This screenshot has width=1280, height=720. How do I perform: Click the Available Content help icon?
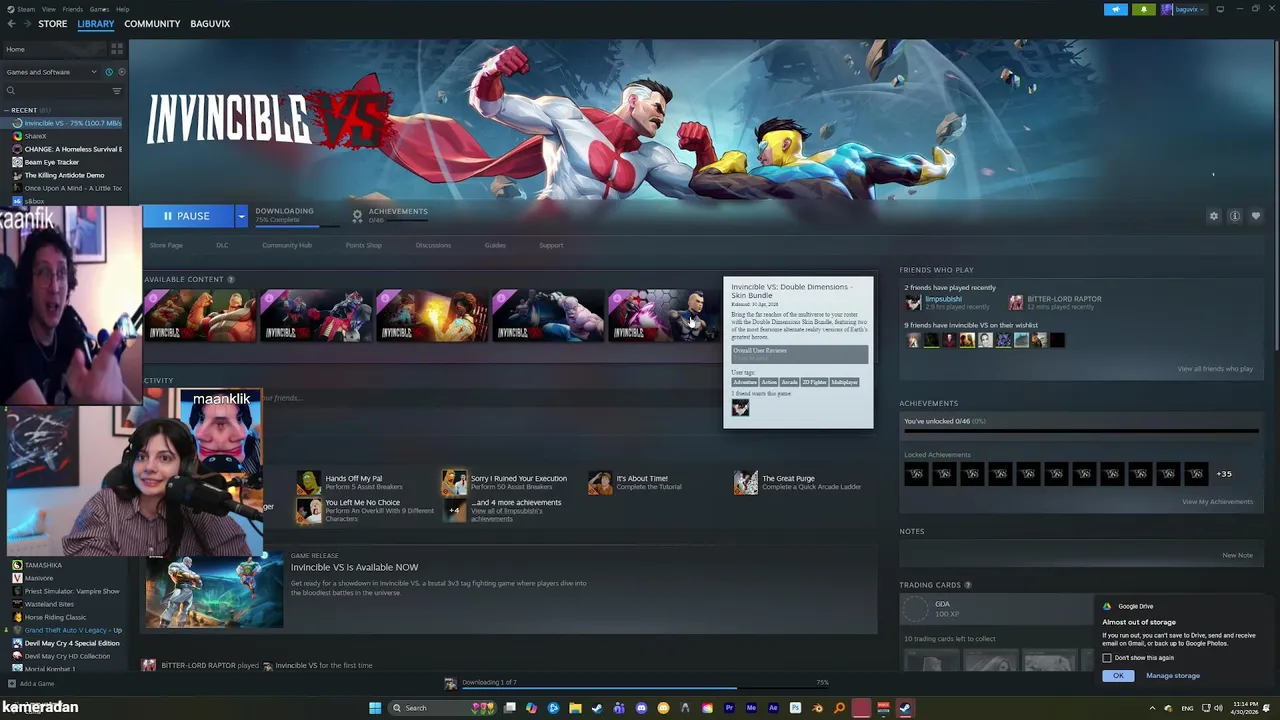pyautogui.click(x=231, y=280)
